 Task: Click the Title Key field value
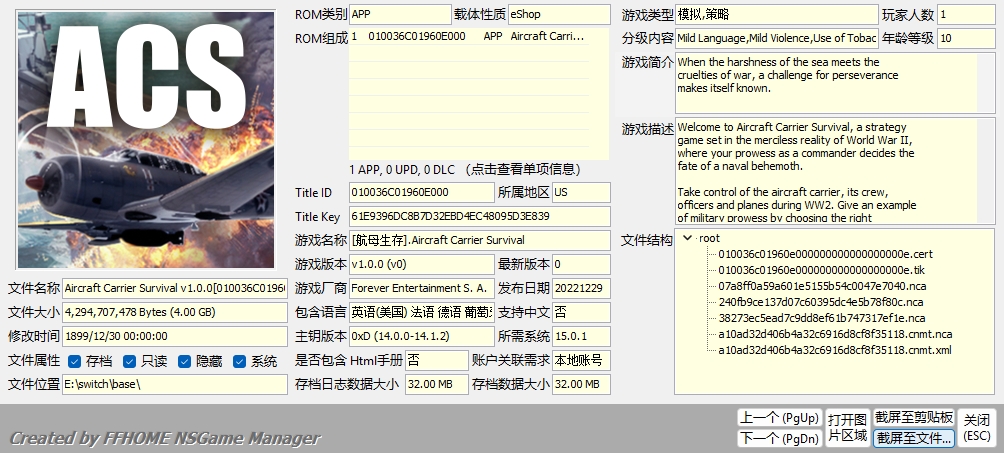pos(480,217)
